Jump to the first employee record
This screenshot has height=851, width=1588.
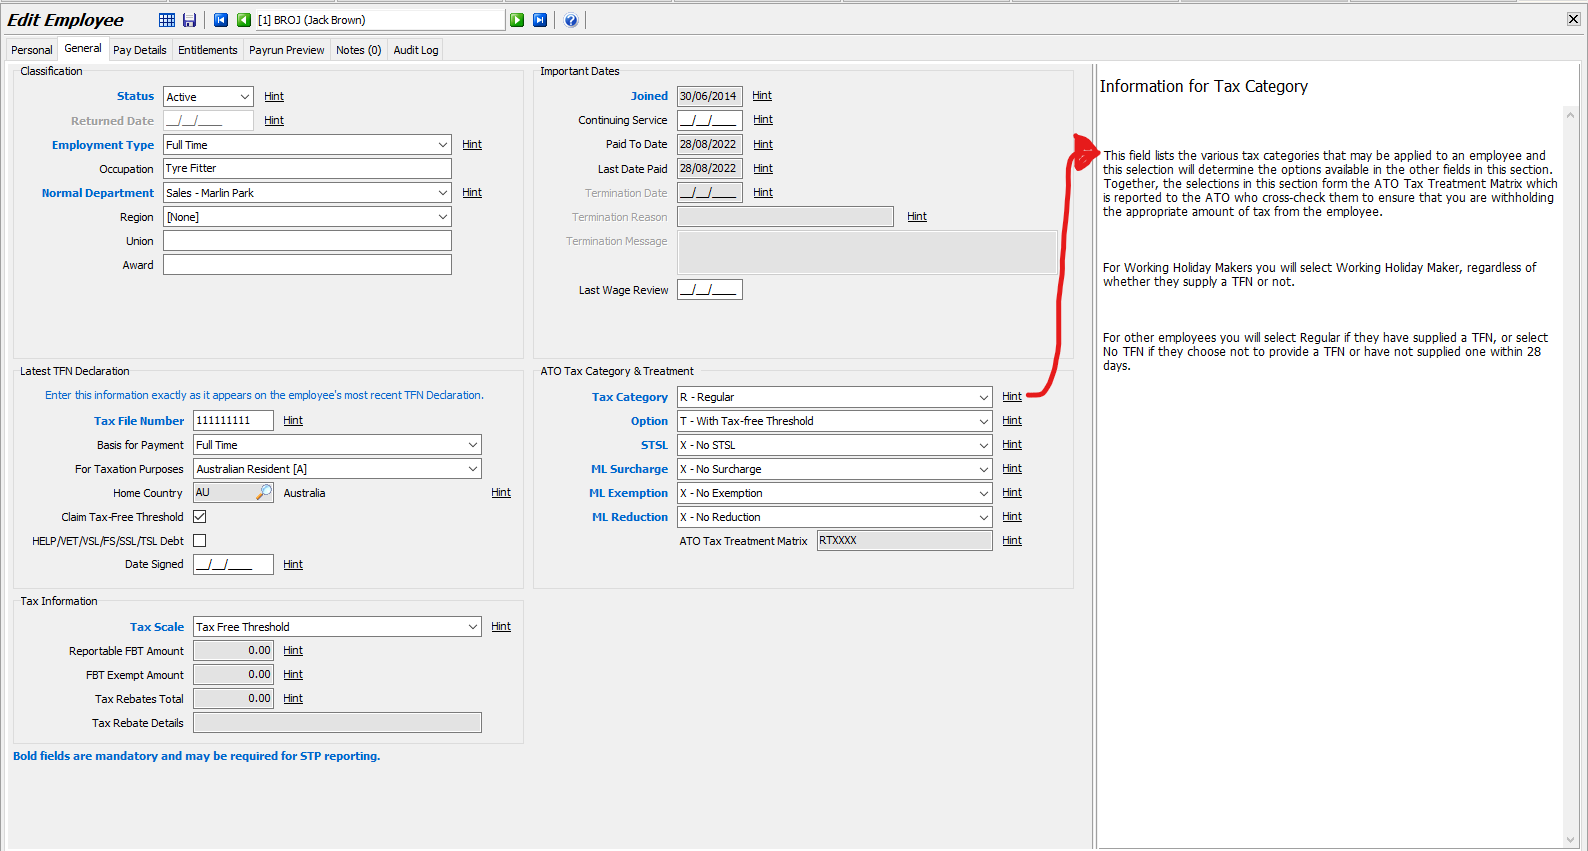click(221, 20)
